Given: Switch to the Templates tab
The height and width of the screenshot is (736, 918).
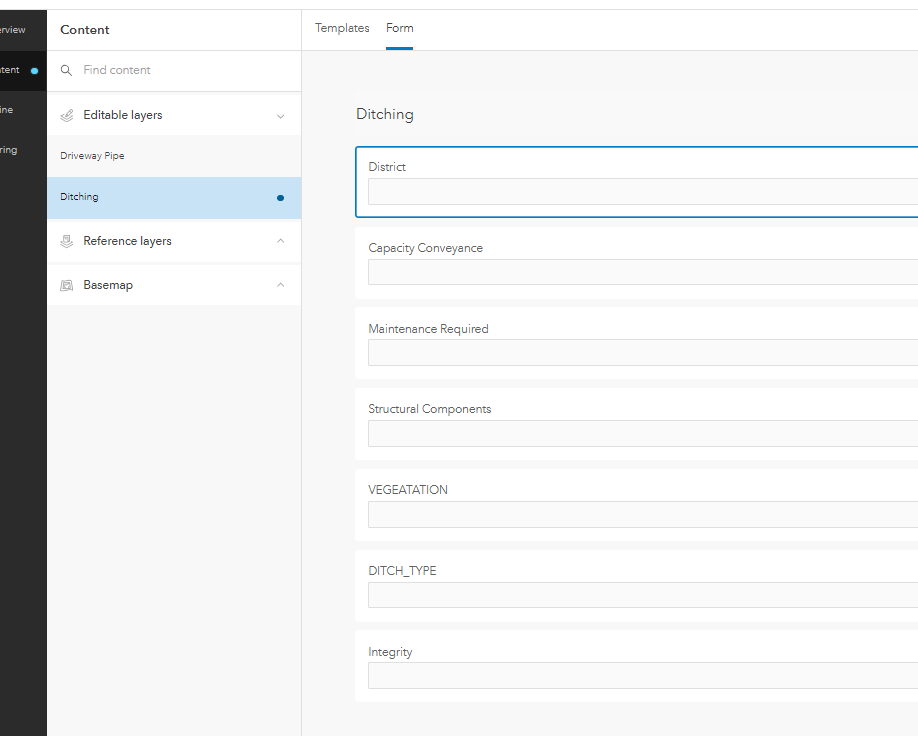Looking at the screenshot, I should pyautogui.click(x=342, y=28).
